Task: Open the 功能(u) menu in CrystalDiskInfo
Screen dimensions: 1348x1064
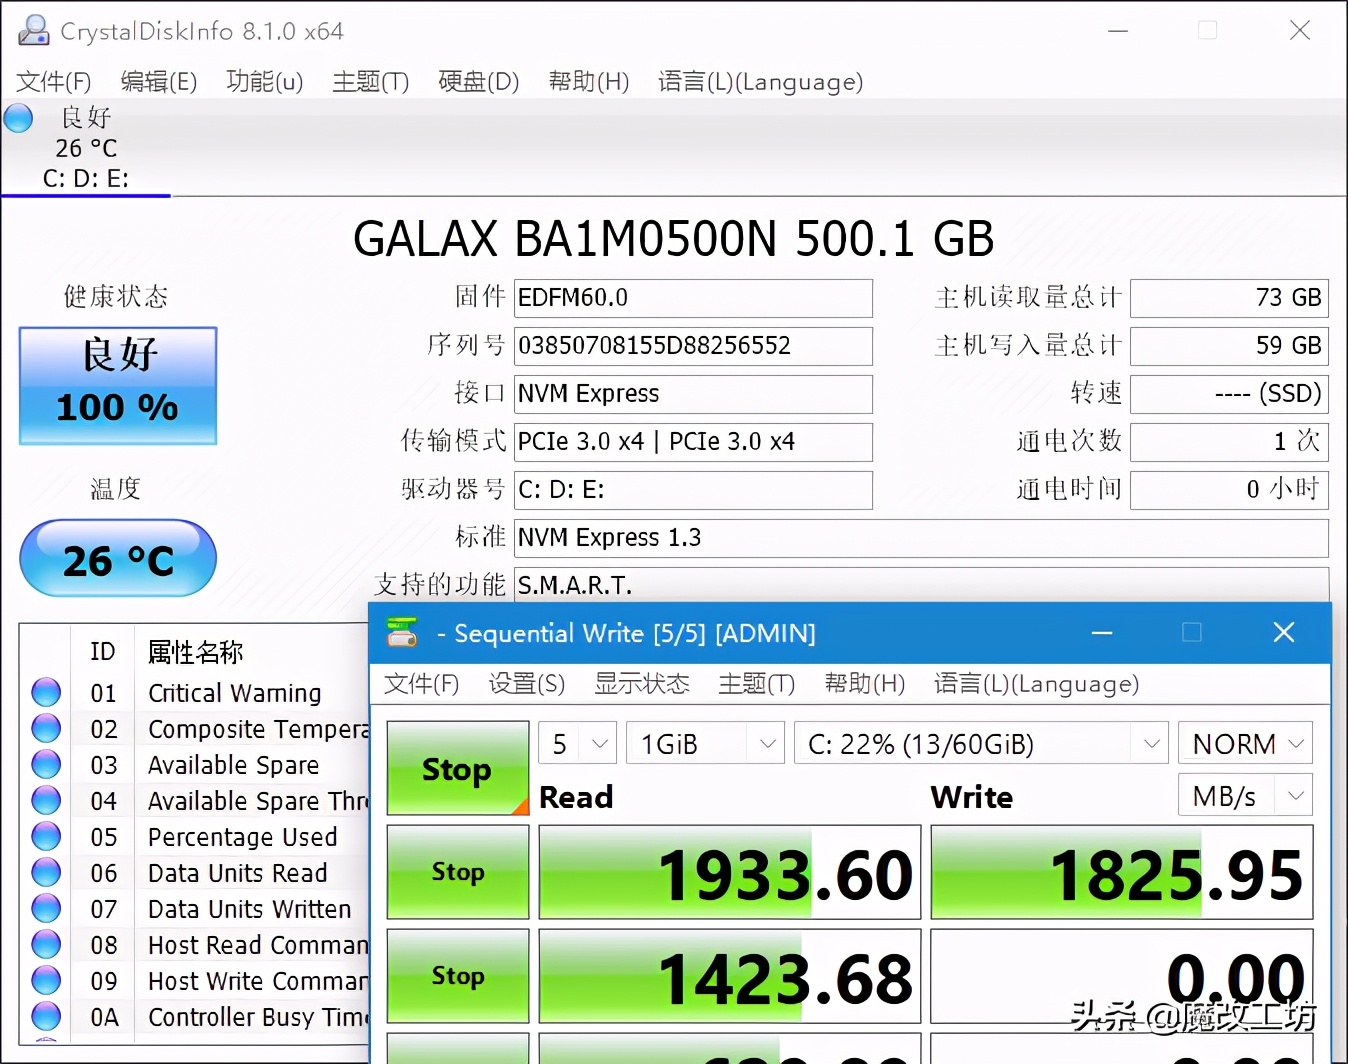Action: pos(264,82)
